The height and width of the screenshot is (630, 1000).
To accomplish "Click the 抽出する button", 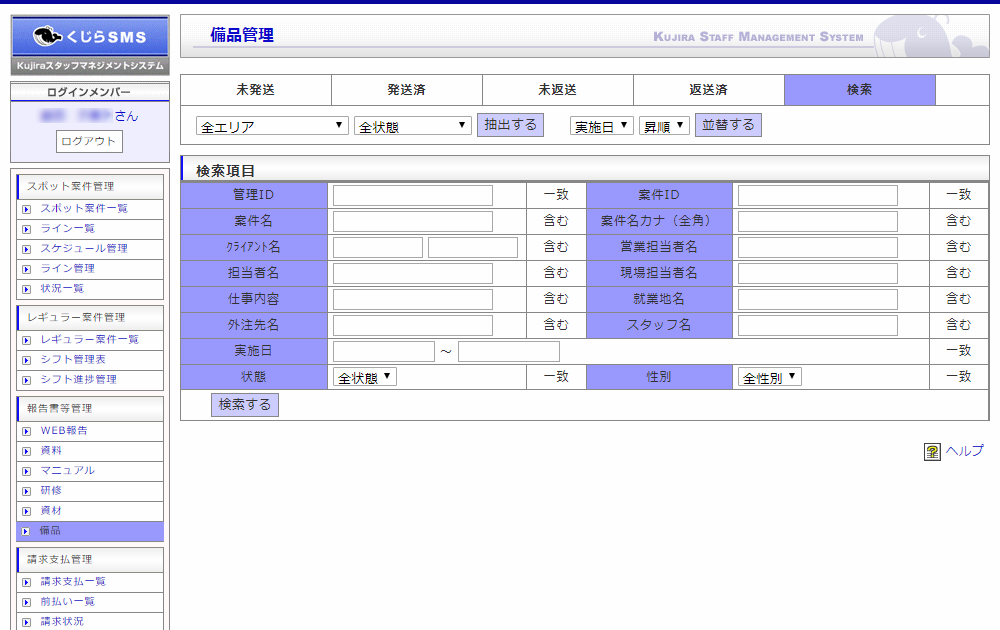I will [x=510, y=125].
